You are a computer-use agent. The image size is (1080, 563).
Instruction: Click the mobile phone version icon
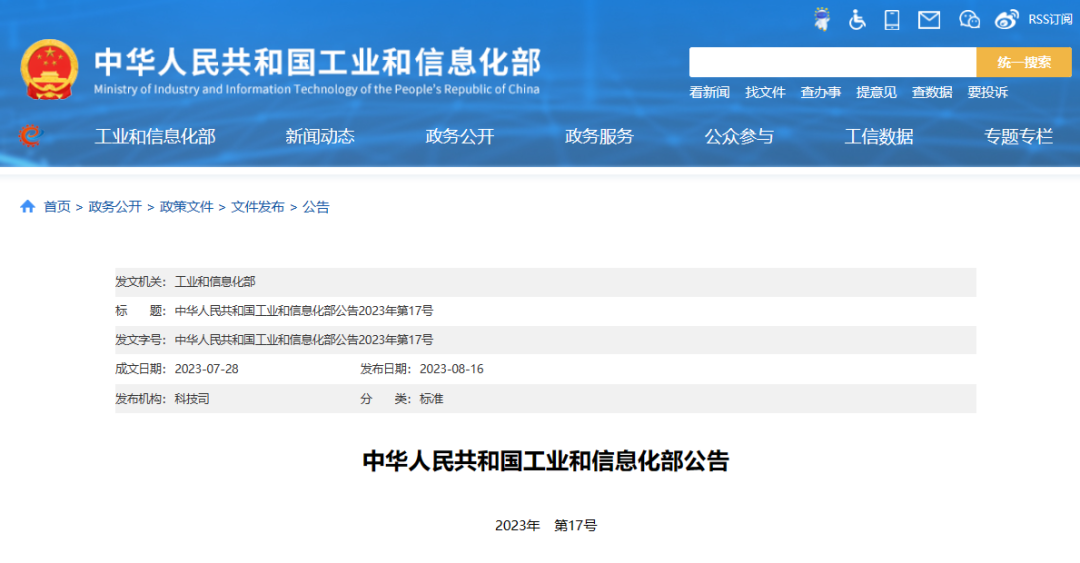tap(892, 19)
